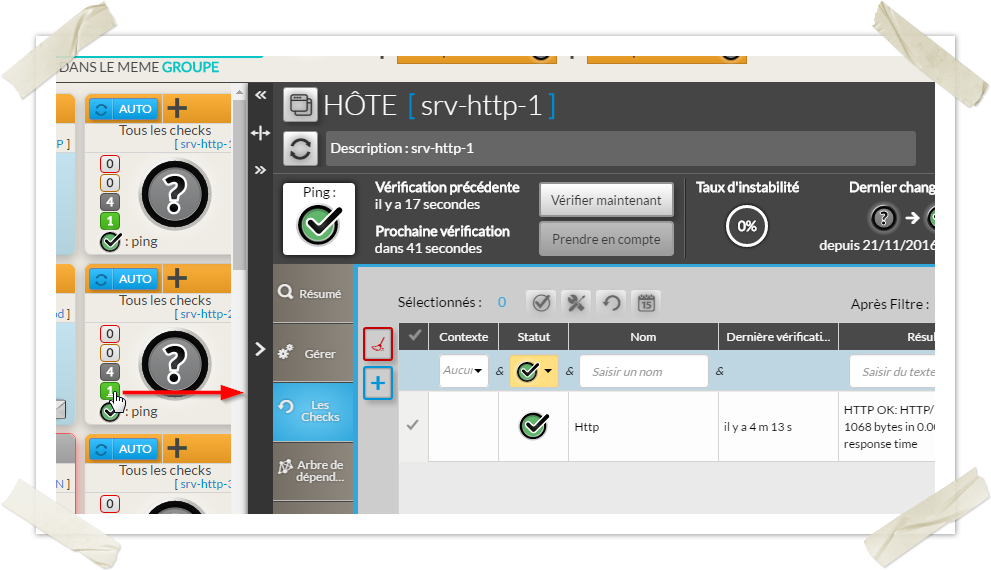Viewport: 991px width, 570px height.
Task: Click red 0 counter on srv-http-1 card
Action: 110,164
